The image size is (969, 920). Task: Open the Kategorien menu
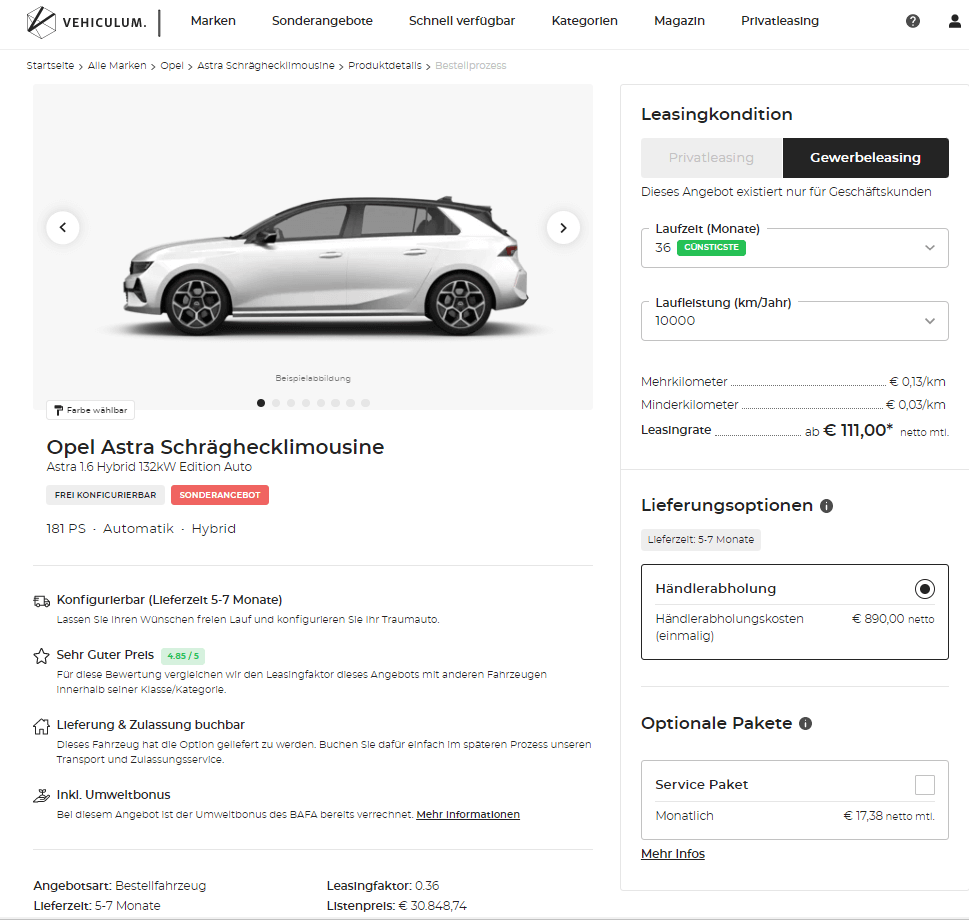click(585, 21)
